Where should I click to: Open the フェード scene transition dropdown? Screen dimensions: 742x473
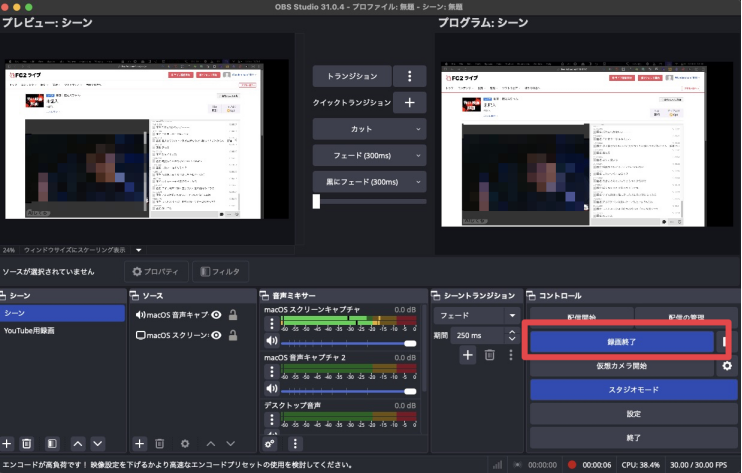[475, 314]
